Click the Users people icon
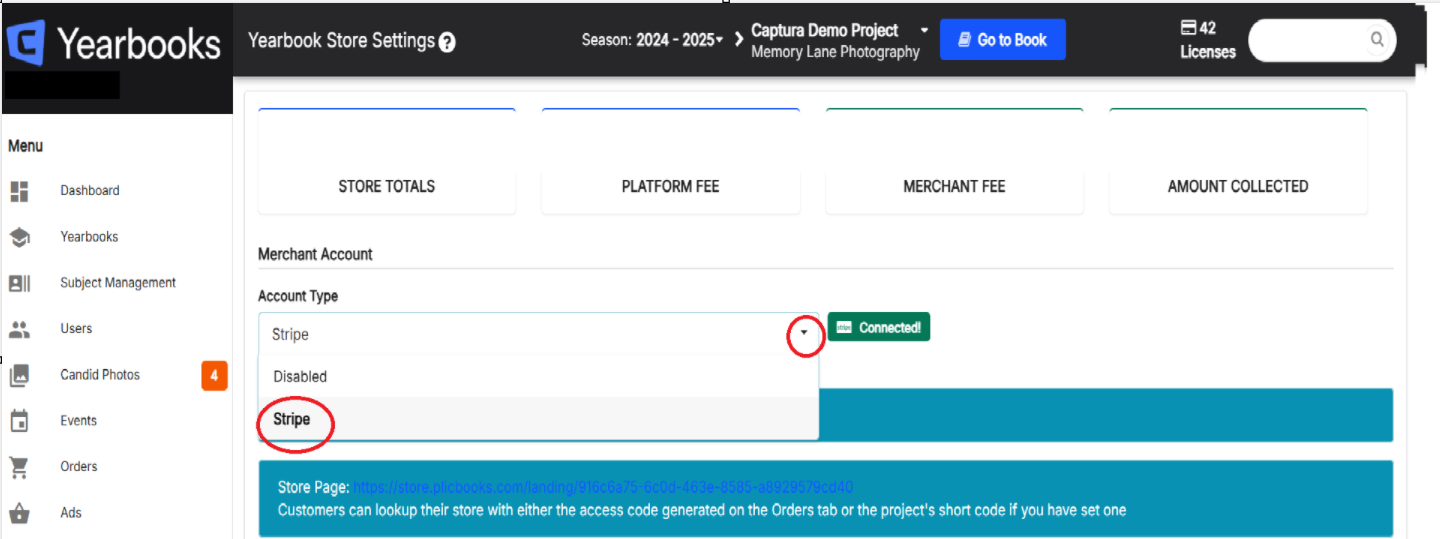The image size is (1440, 539). point(19,329)
